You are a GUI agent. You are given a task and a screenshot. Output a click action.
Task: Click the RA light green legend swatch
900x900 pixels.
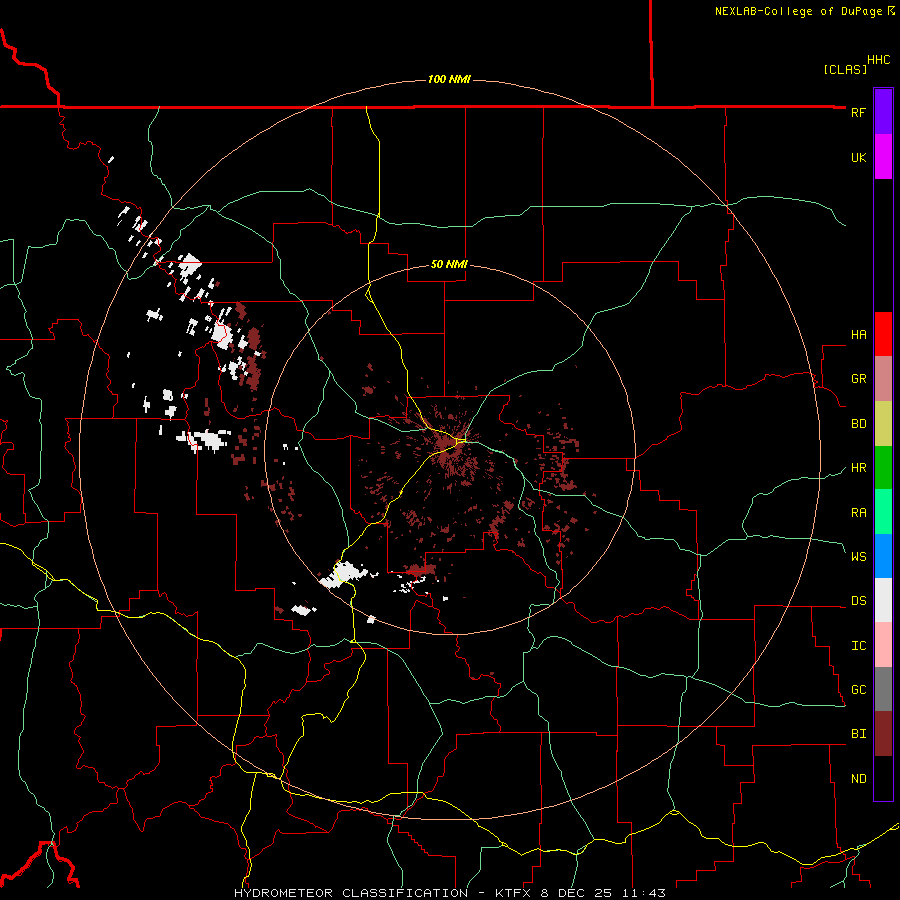coord(883,512)
